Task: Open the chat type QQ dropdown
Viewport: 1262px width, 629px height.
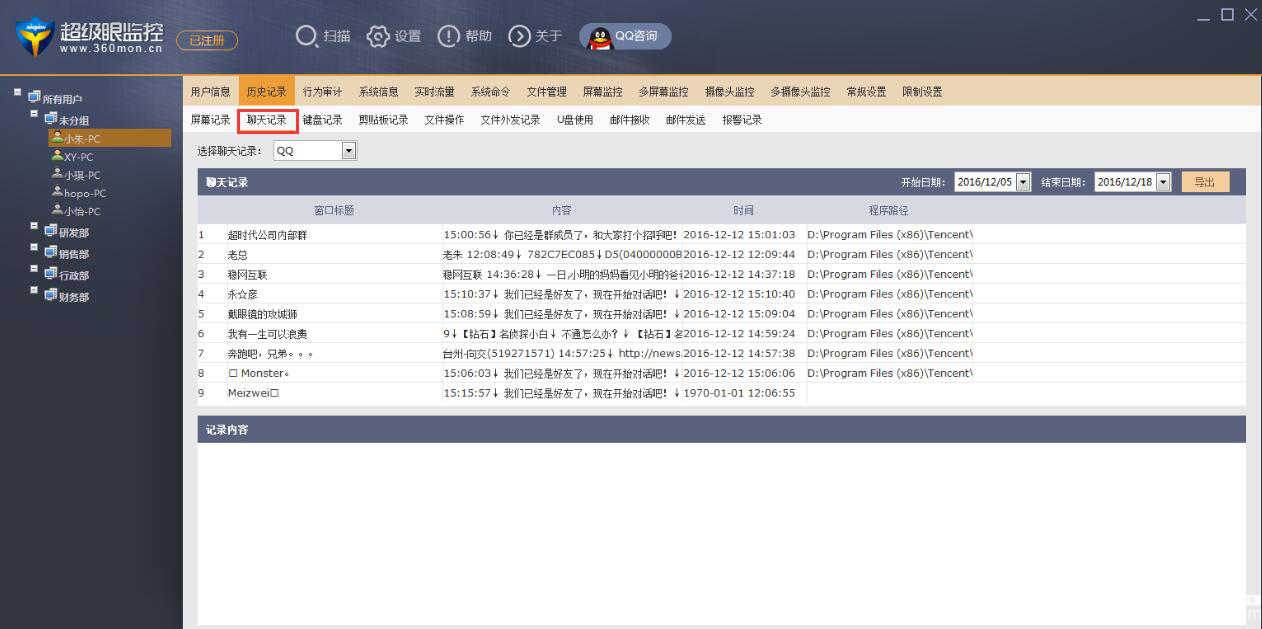Action: pos(349,151)
